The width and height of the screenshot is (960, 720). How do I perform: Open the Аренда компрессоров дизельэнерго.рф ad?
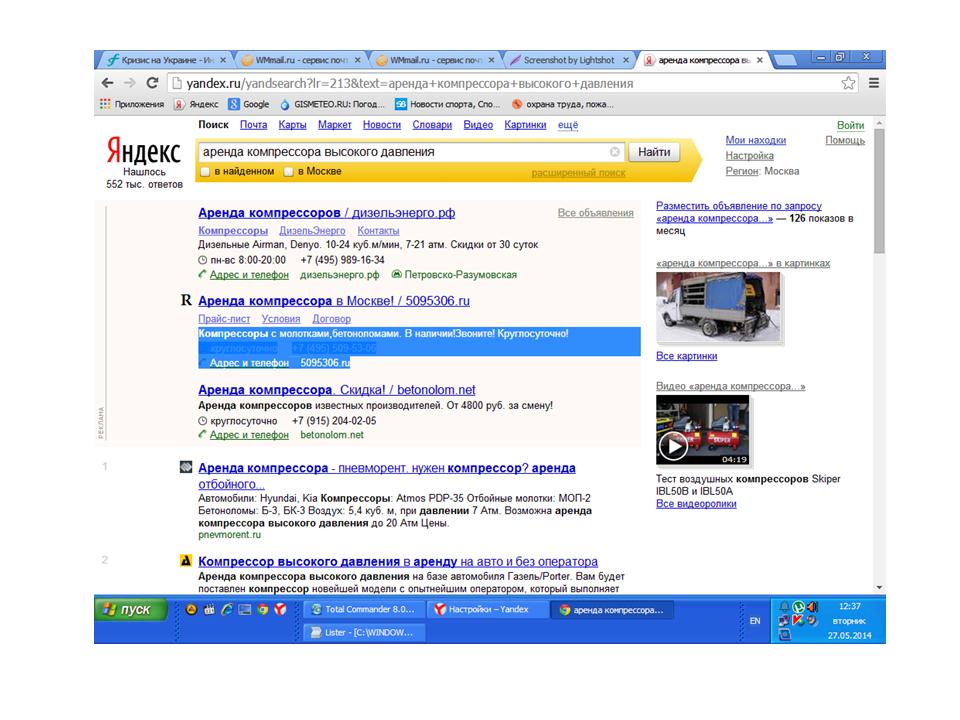coord(326,213)
